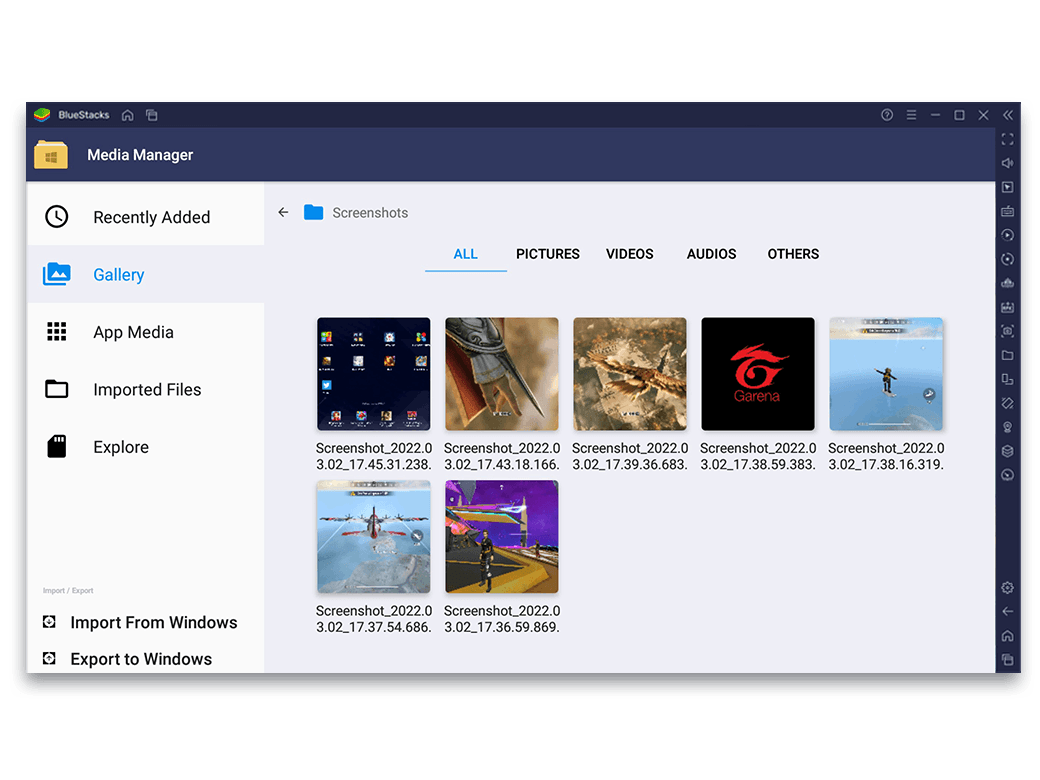The image size is (1040, 780).
Task: Go back using arrow beside Screenshots
Action: [x=283, y=212]
